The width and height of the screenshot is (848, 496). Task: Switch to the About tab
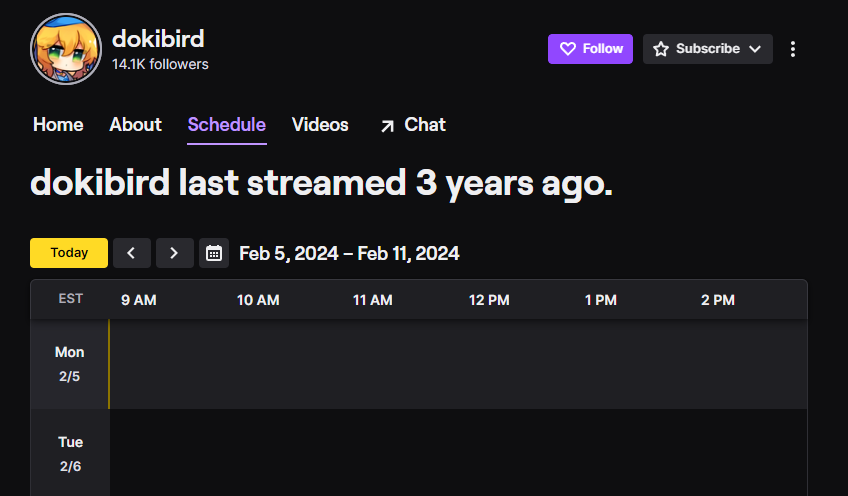click(x=135, y=125)
